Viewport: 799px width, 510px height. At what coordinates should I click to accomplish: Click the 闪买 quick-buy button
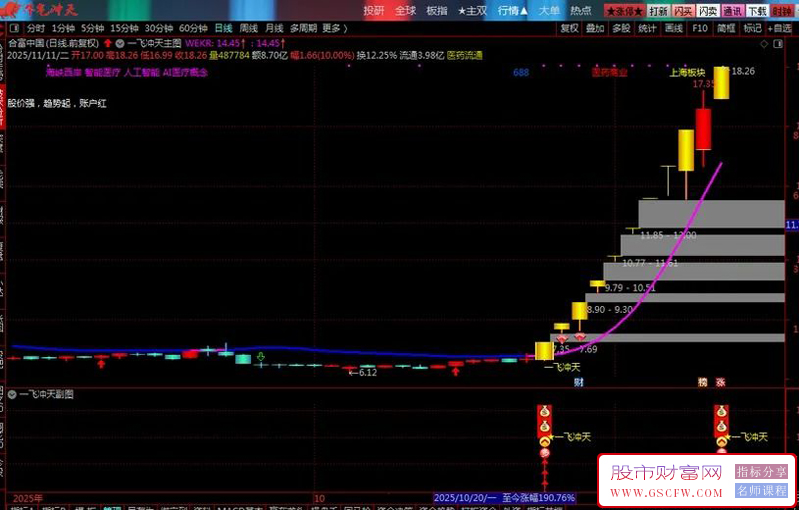point(683,11)
